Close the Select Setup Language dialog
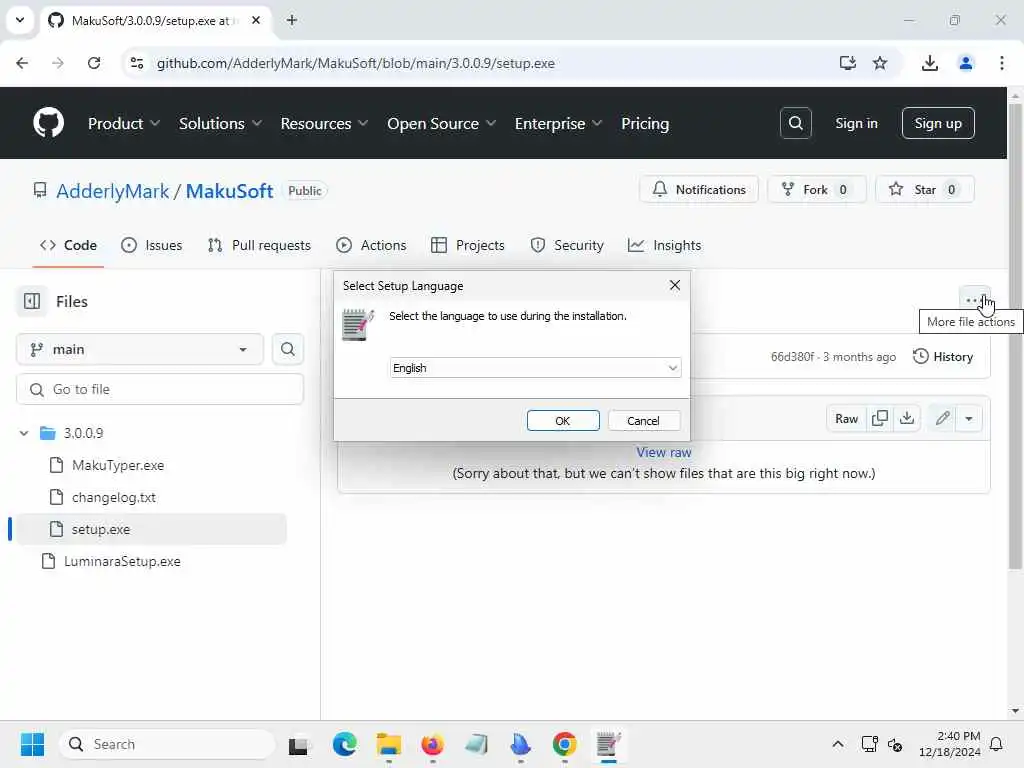Image resolution: width=1024 pixels, height=768 pixels. tap(675, 285)
